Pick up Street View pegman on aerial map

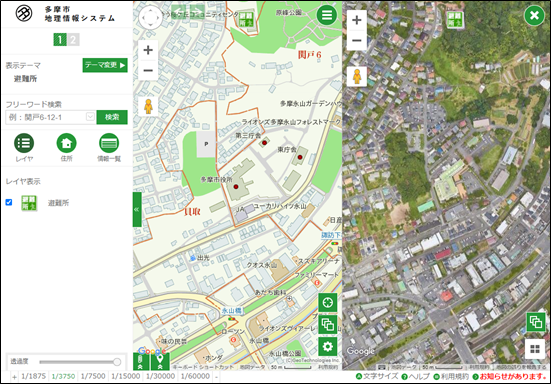[x=357, y=76]
